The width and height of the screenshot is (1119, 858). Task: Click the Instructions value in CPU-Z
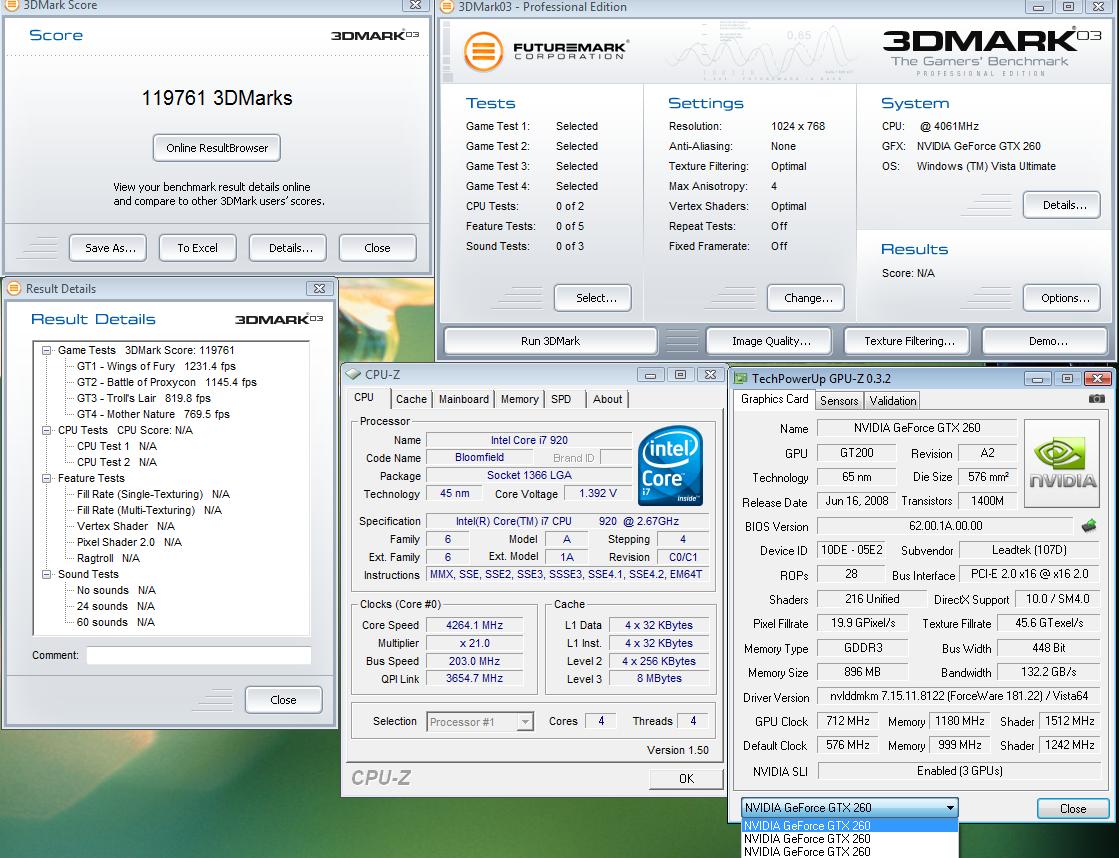tap(567, 575)
